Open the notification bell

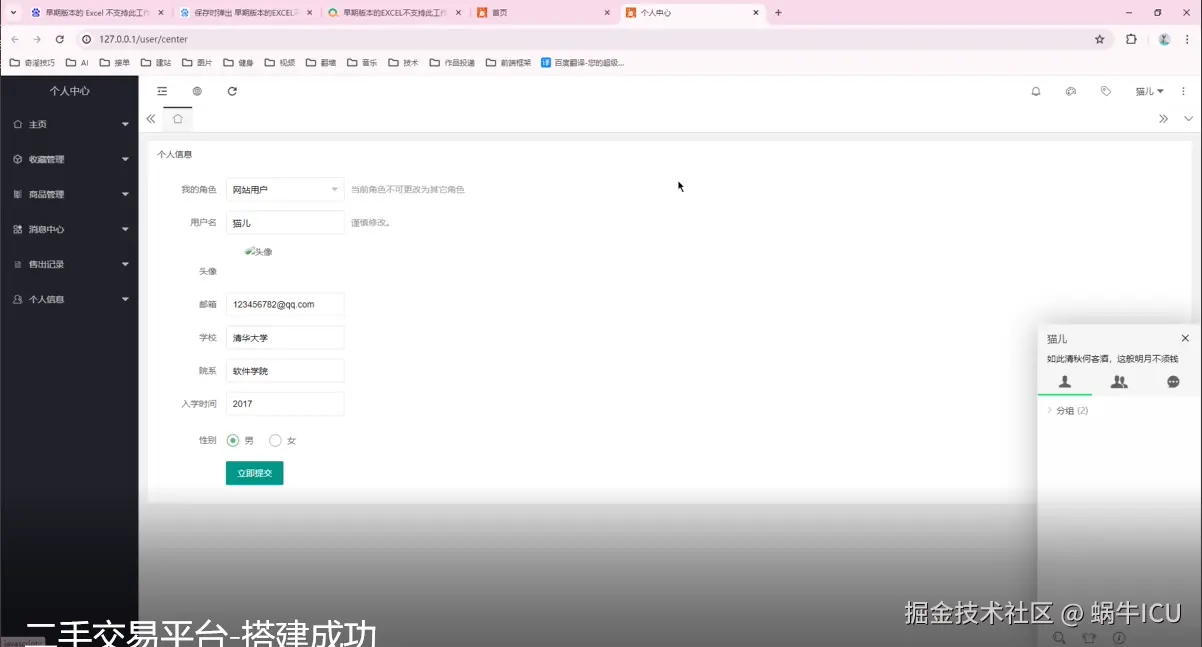pos(1036,91)
